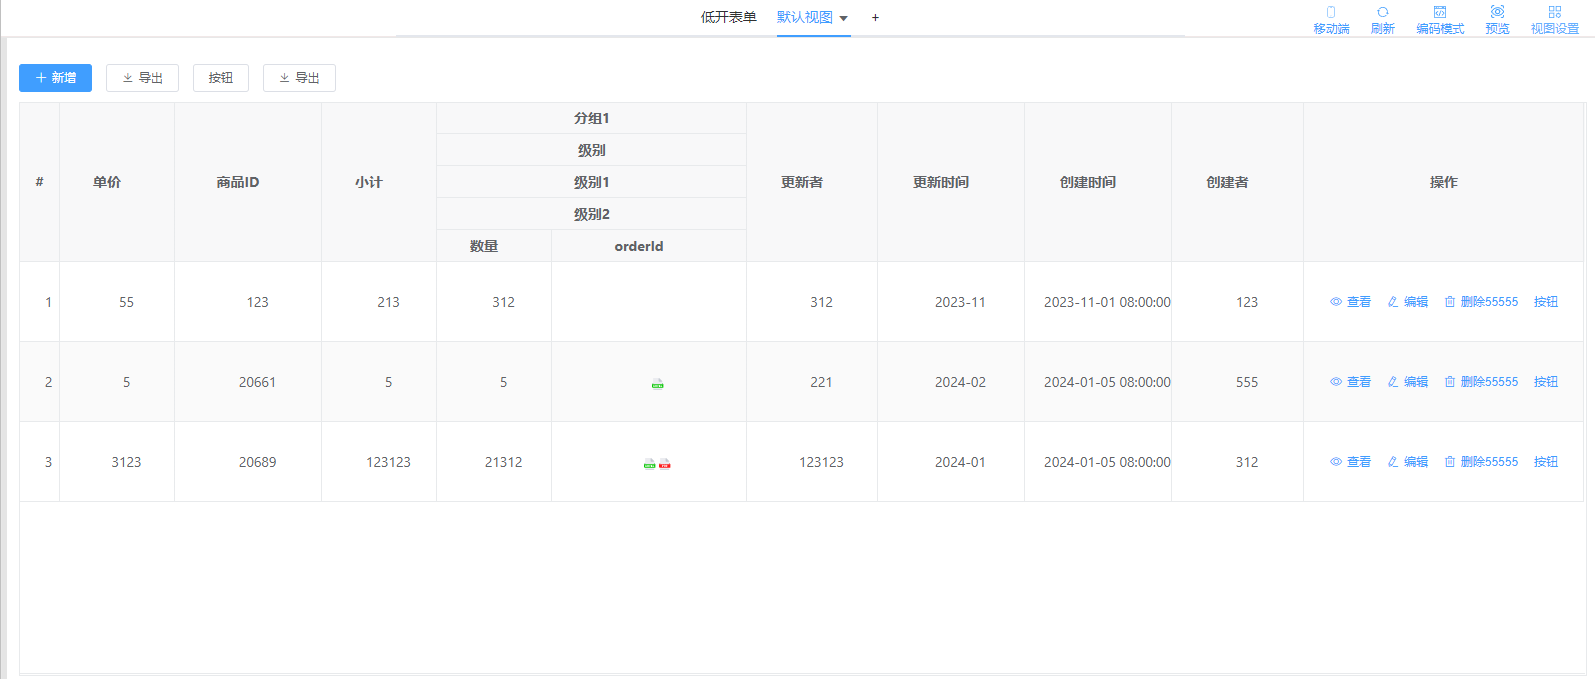Click the blue 新增 add button
This screenshot has width=1595, height=679.
click(55, 78)
